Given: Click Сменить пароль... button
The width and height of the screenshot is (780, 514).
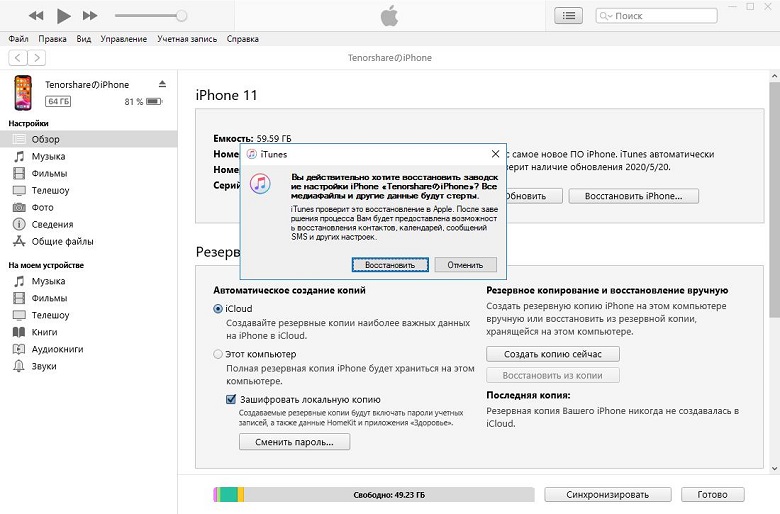Looking at the screenshot, I should coord(294,442).
